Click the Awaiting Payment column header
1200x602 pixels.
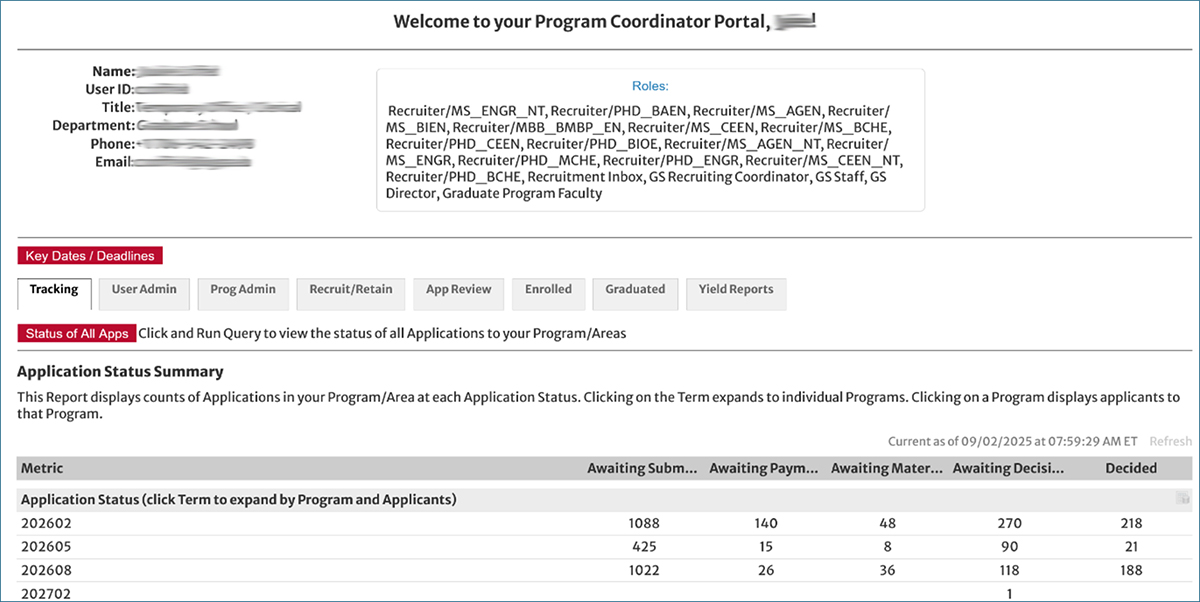click(764, 468)
